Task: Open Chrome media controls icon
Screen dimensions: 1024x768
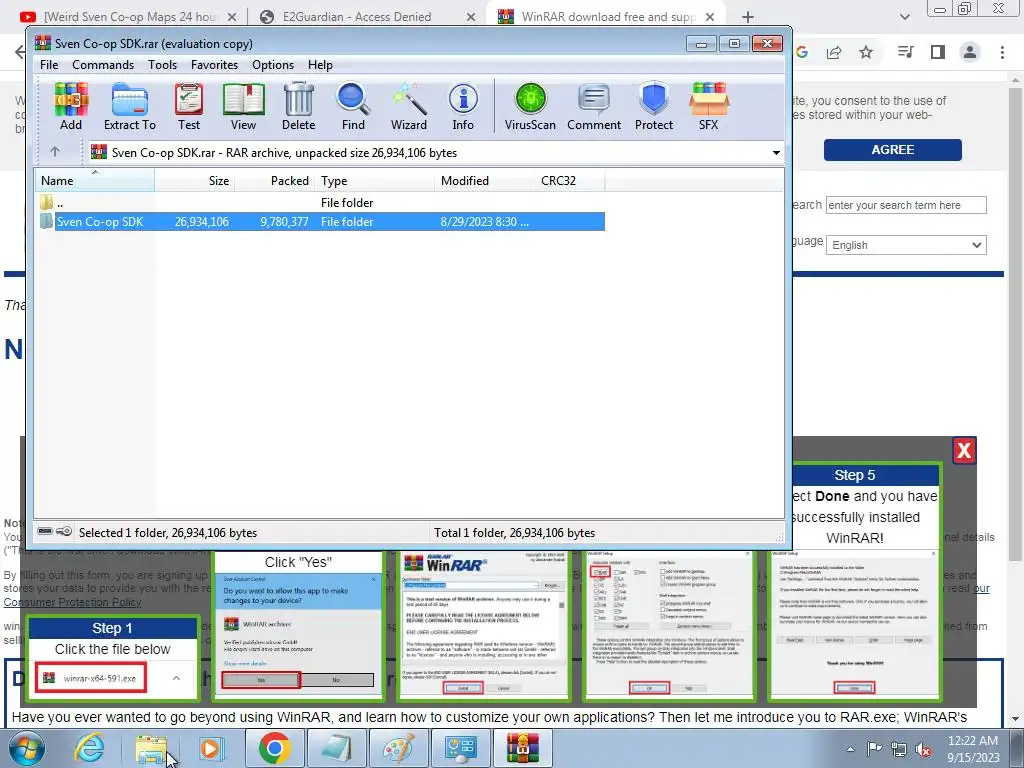Action: tap(905, 52)
